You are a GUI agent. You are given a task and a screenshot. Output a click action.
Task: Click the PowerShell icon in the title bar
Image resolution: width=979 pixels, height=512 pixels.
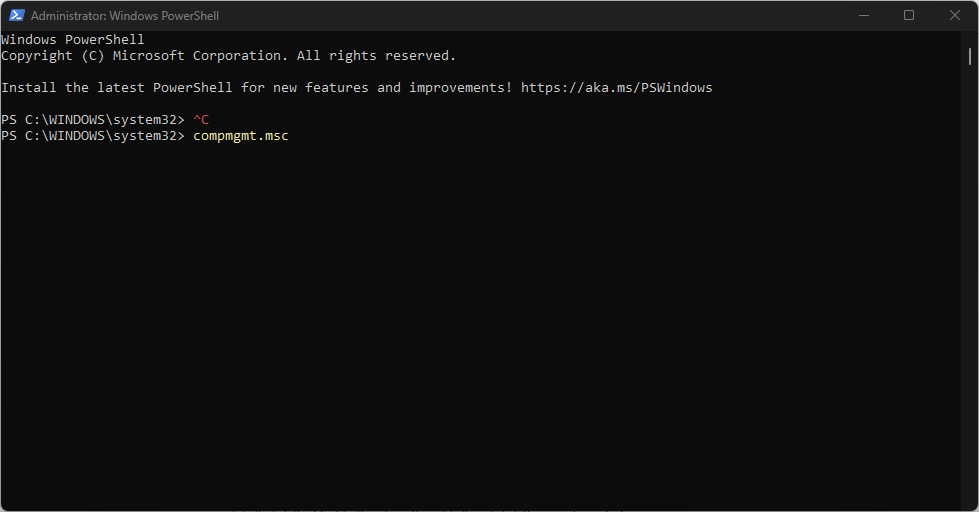pyautogui.click(x=17, y=16)
